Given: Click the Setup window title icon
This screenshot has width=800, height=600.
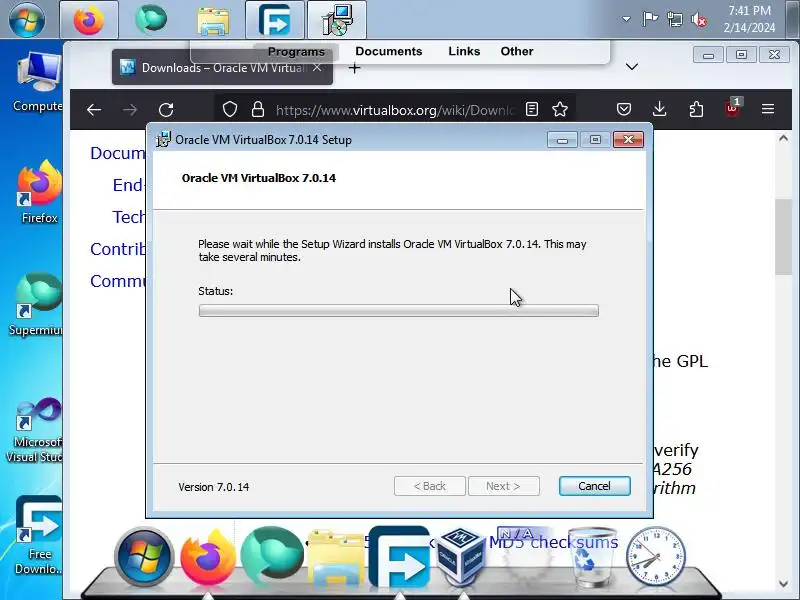Looking at the screenshot, I should (163, 139).
